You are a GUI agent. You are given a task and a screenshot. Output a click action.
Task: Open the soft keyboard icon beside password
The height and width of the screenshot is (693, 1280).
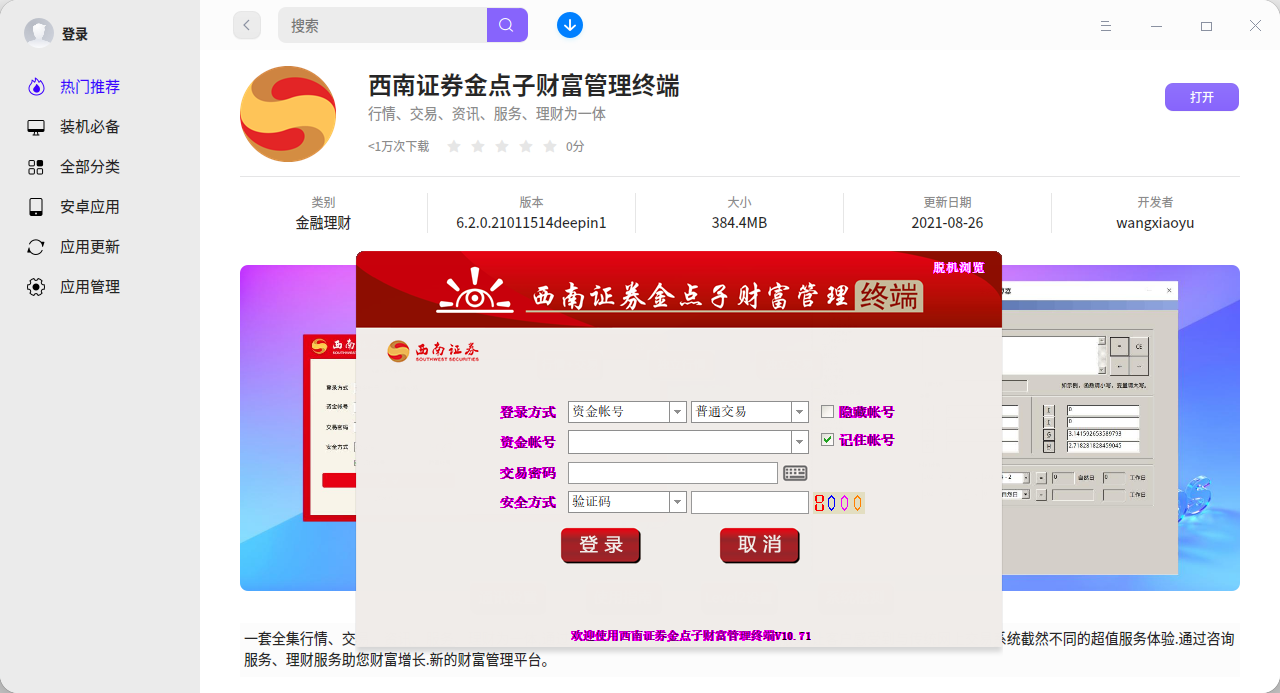[795, 473]
